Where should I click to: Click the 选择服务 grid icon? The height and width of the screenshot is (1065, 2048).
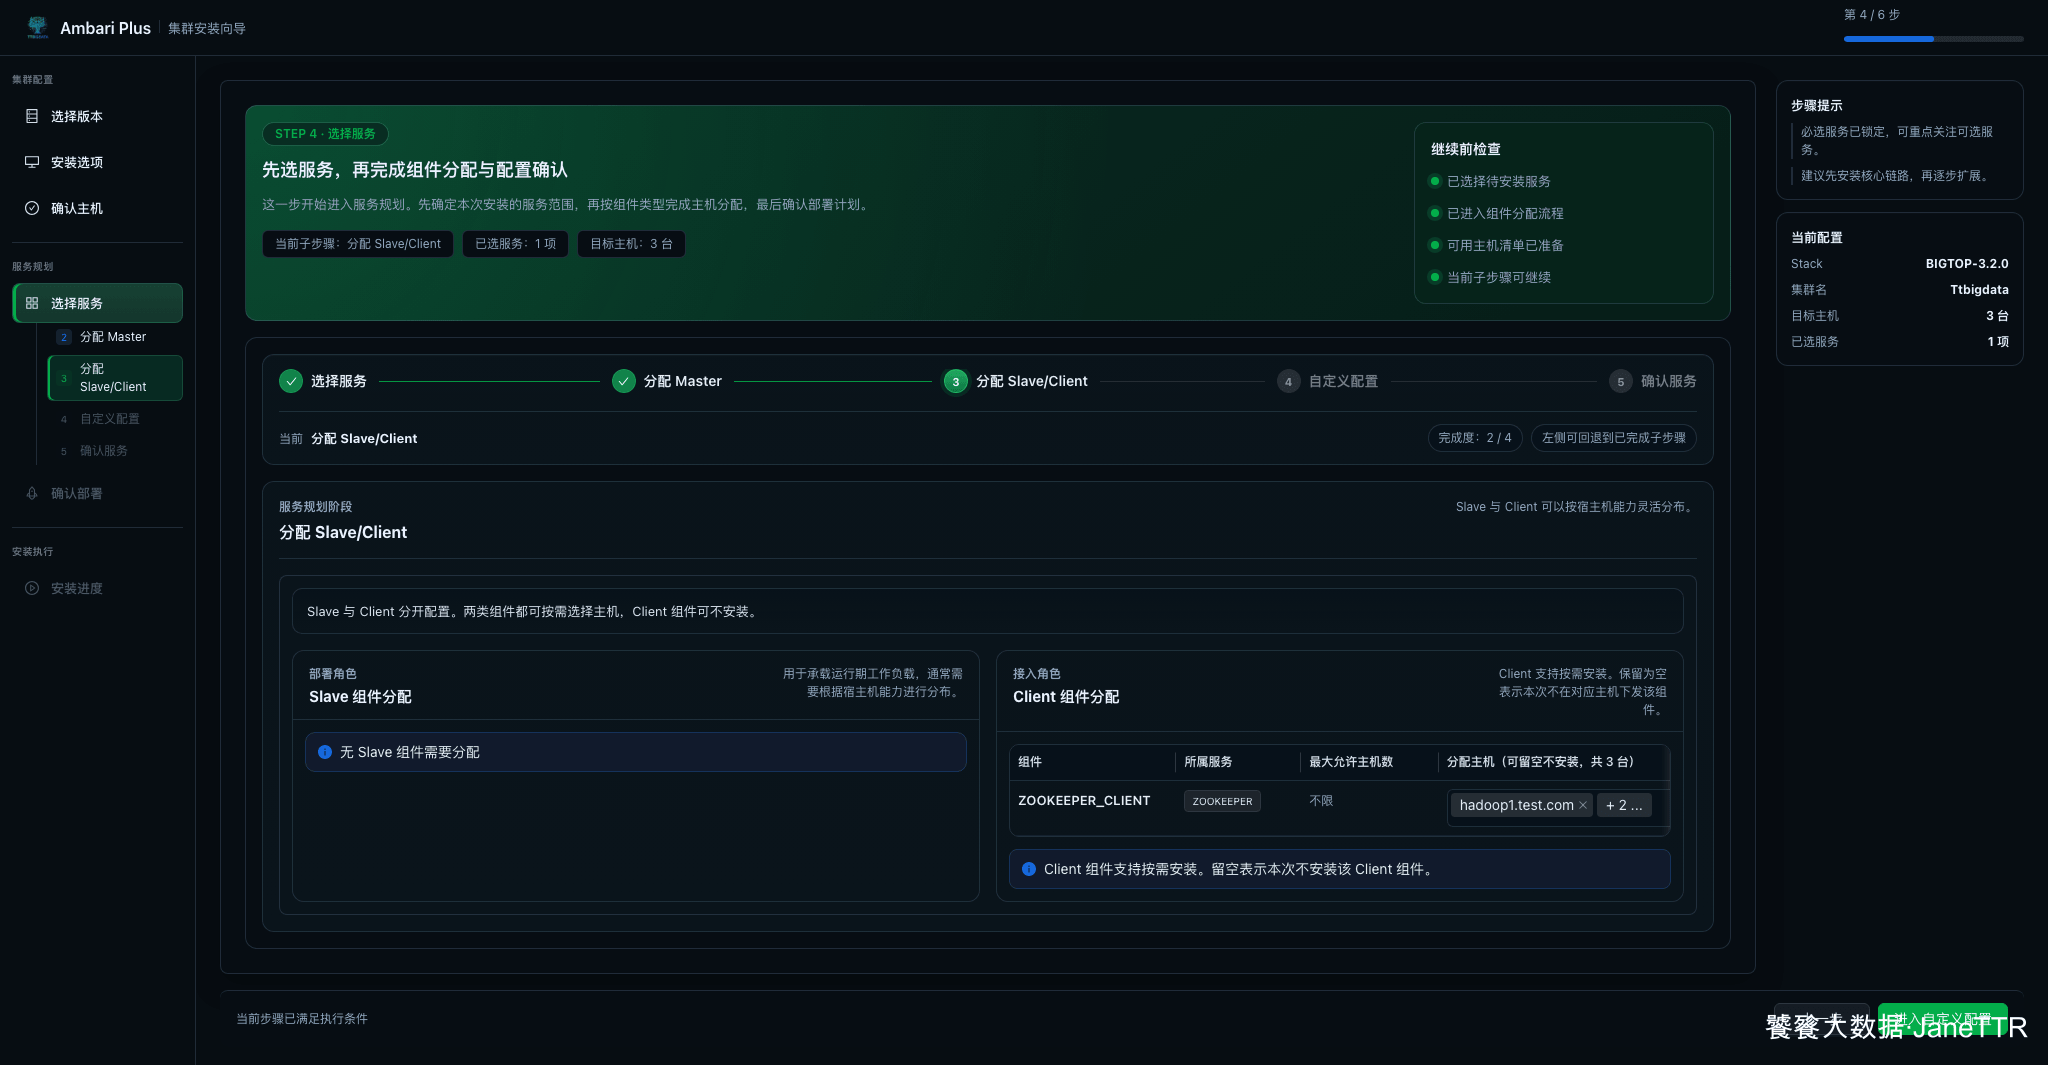(x=32, y=303)
